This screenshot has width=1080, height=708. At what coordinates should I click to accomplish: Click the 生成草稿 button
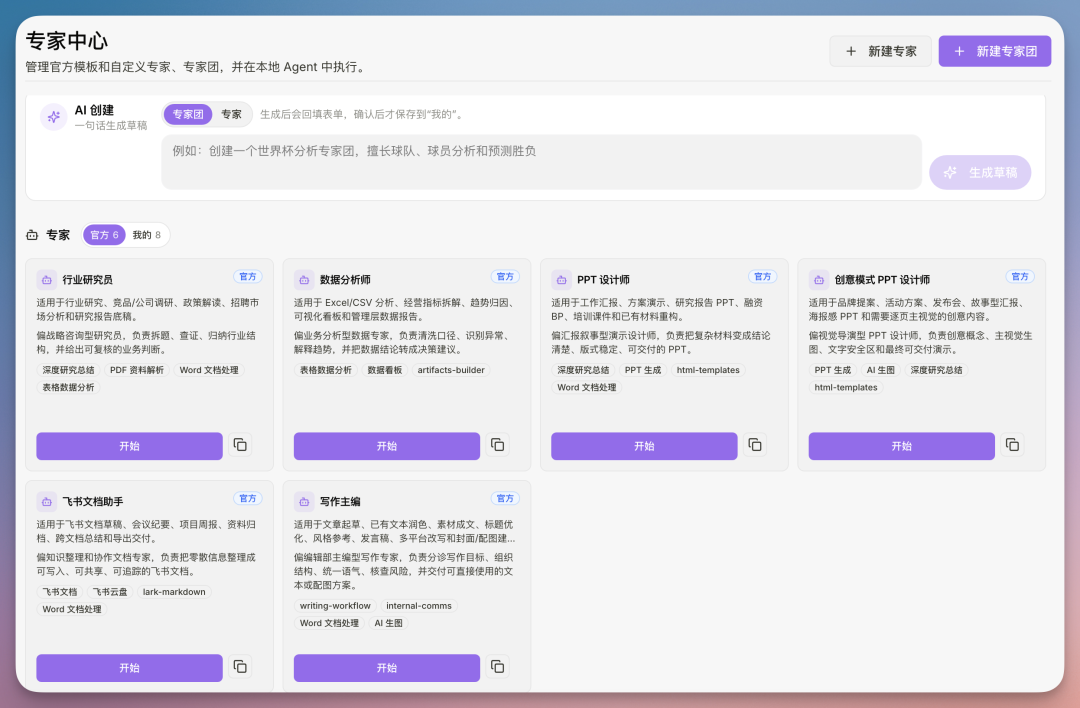coord(979,172)
